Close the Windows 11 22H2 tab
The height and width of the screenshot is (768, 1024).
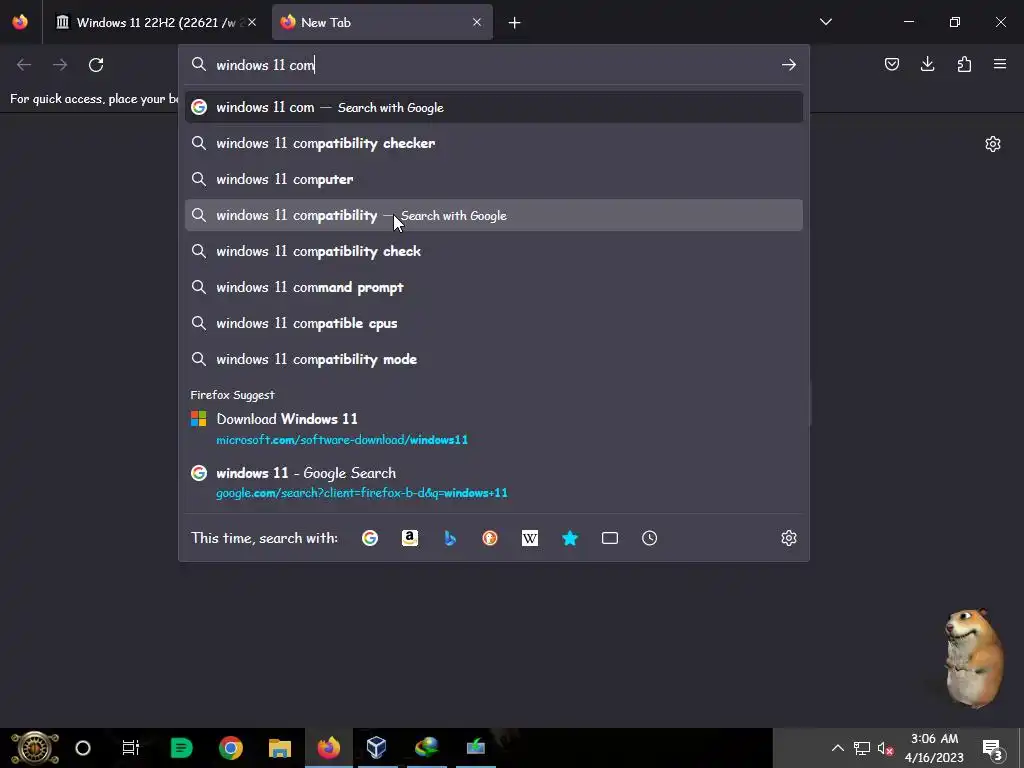(252, 22)
